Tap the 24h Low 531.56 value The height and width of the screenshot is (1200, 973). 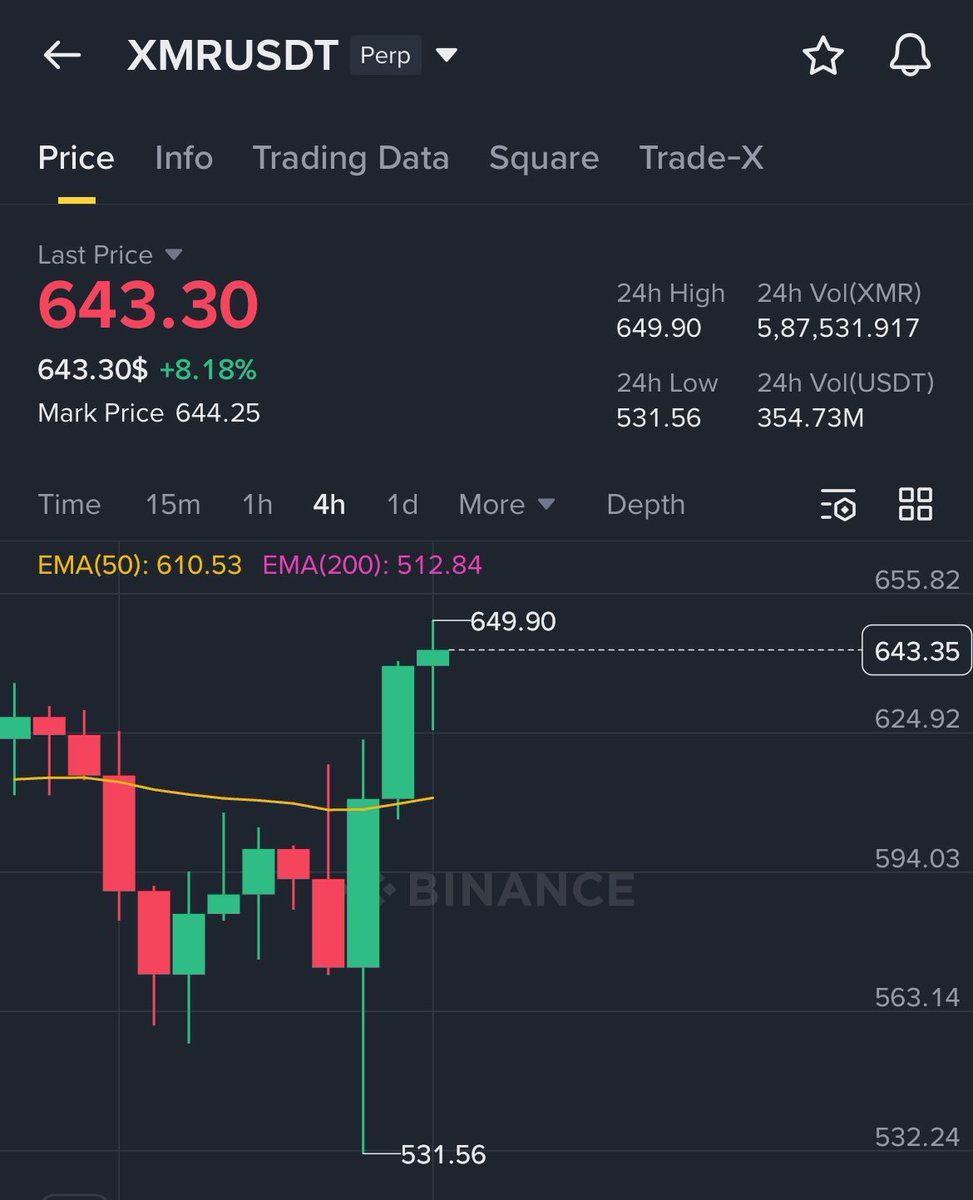(659, 417)
